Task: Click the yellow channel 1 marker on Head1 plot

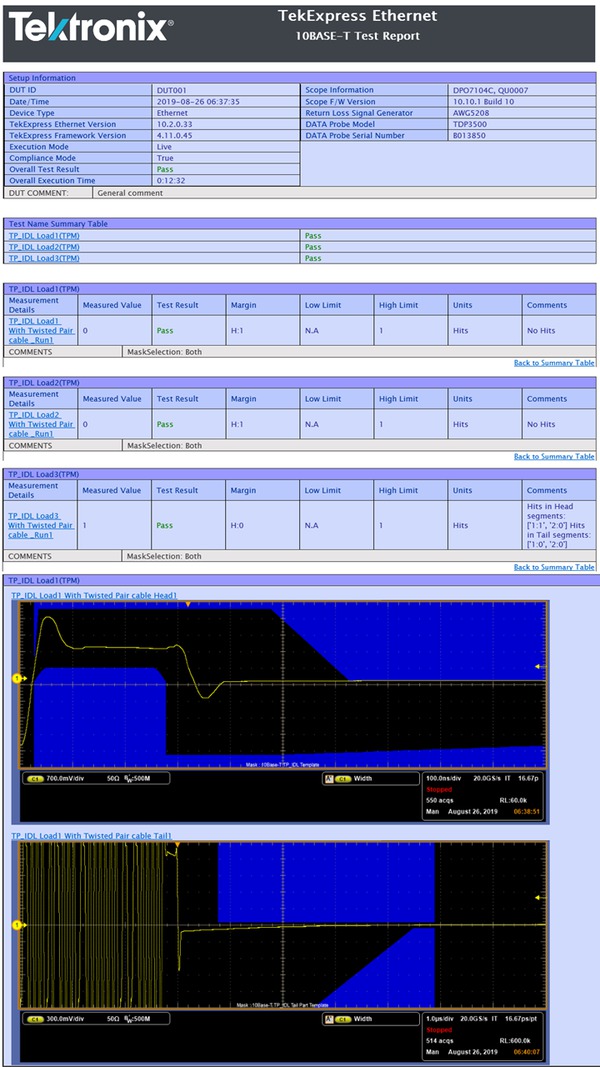Action: point(16,679)
